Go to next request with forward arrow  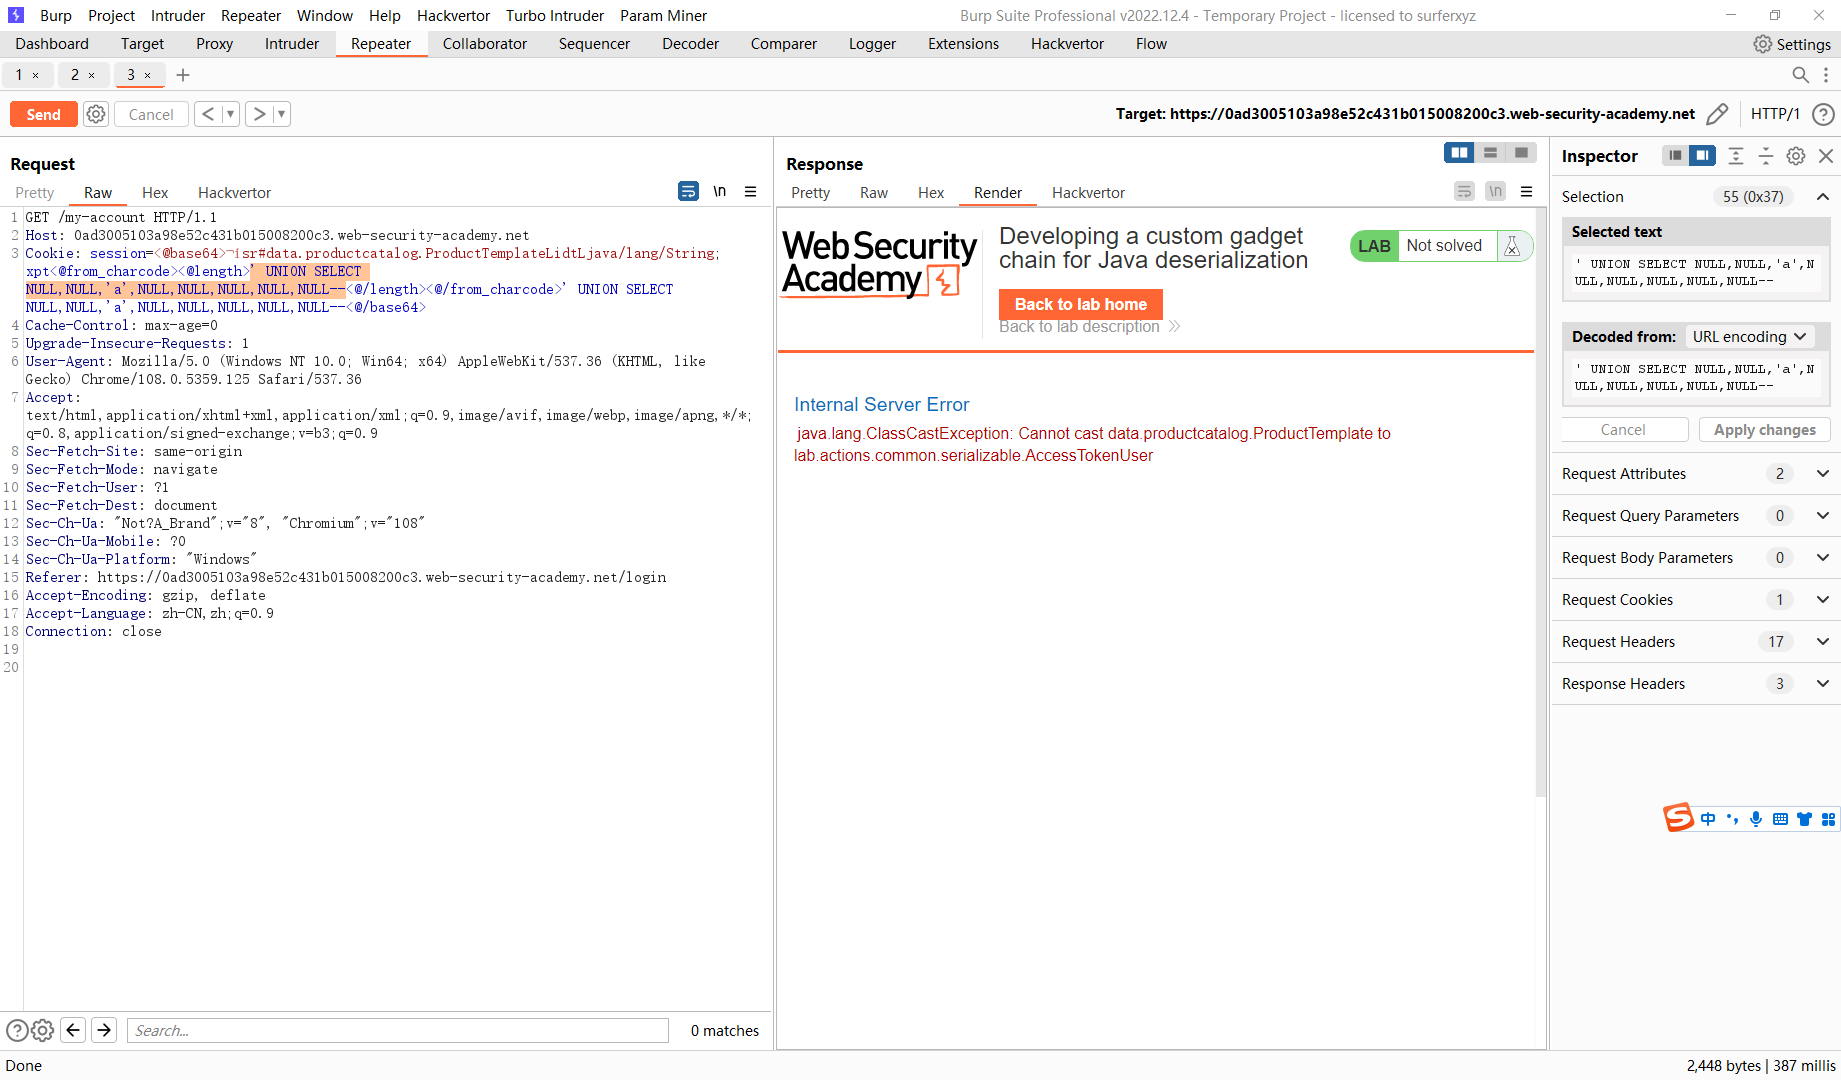(x=259, y=114)
